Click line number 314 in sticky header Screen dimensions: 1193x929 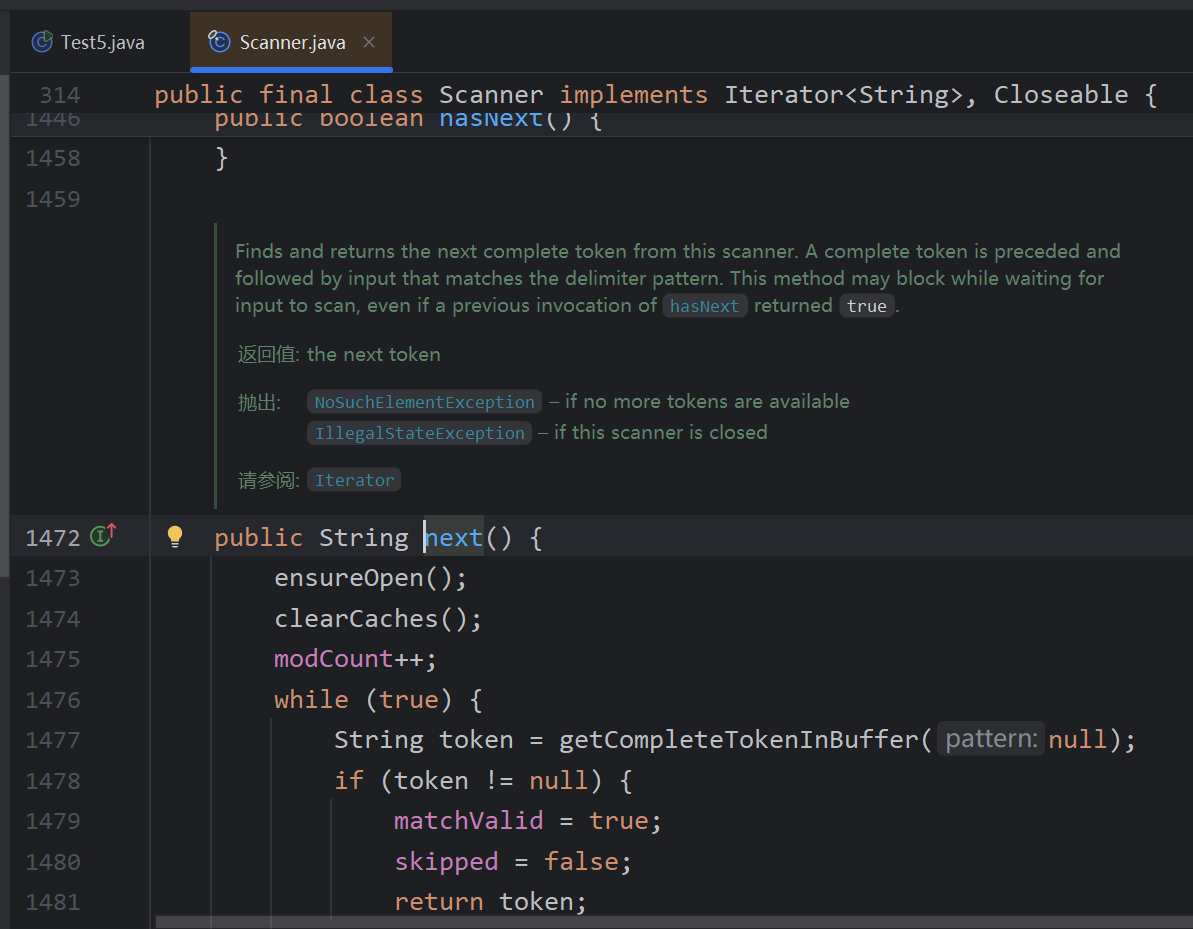[60, 95]
